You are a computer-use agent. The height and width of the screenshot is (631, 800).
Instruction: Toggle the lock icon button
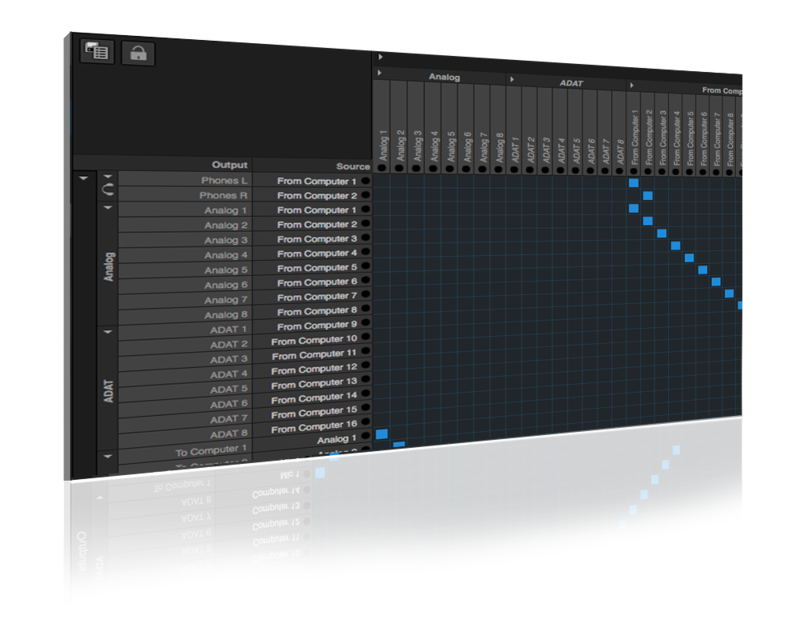pos(138,53)
